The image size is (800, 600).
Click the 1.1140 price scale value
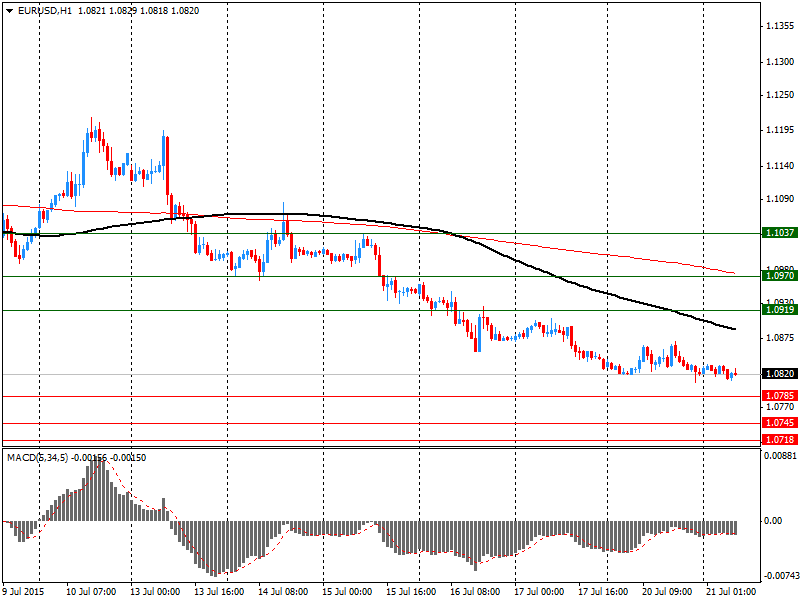(x=780, y=166)
